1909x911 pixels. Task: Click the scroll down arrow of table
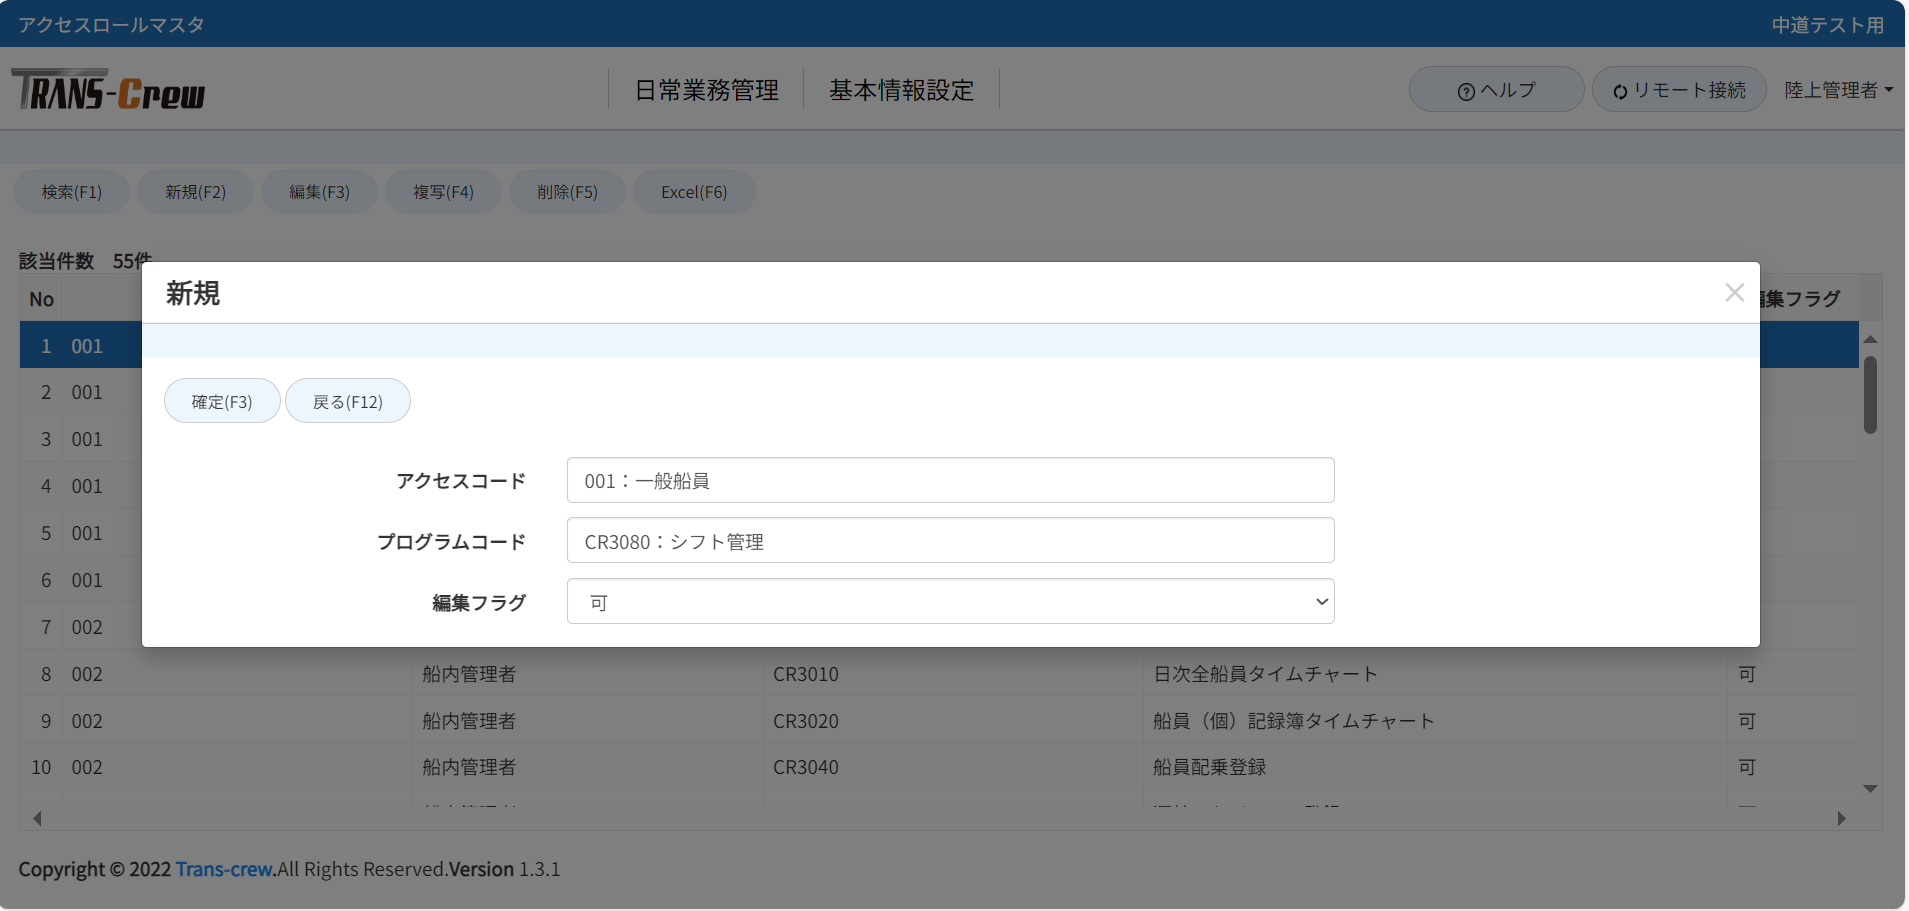(1870, 789)
